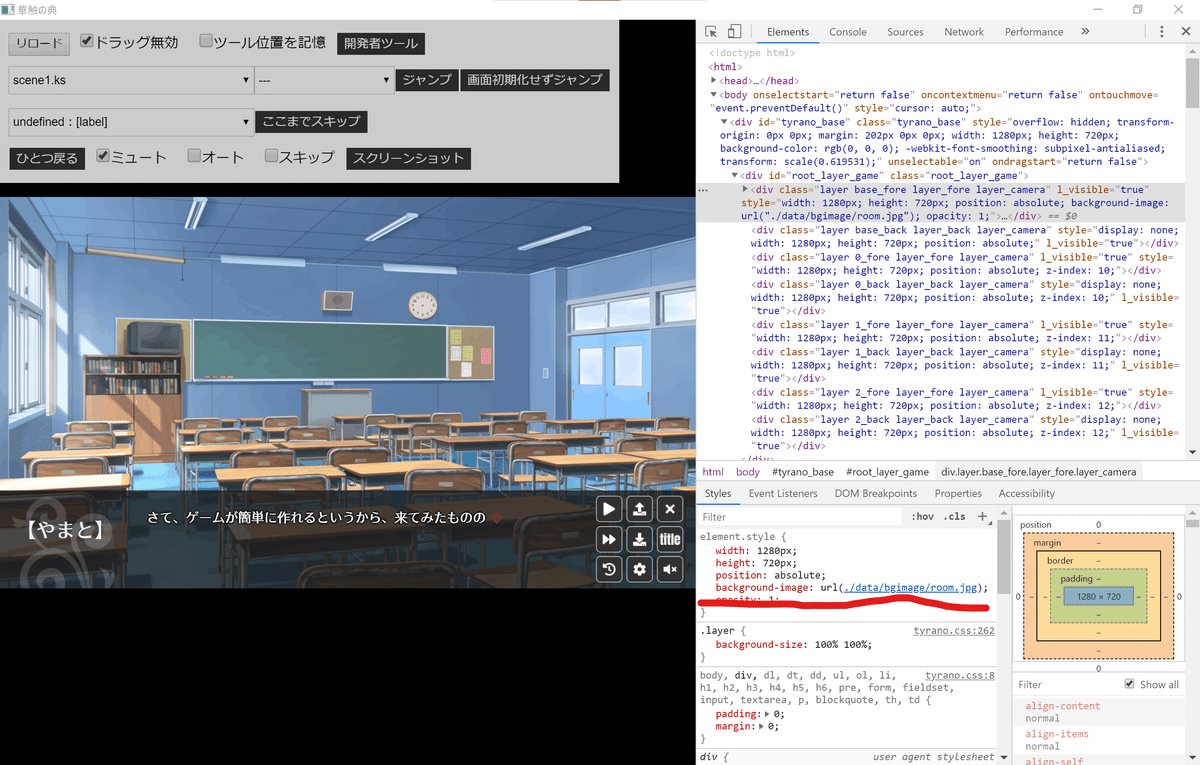The width and height of the screenshot is (1200, 765).
Task: Click the 画面初期化せずジャンプ button
Action: point(535,80)
